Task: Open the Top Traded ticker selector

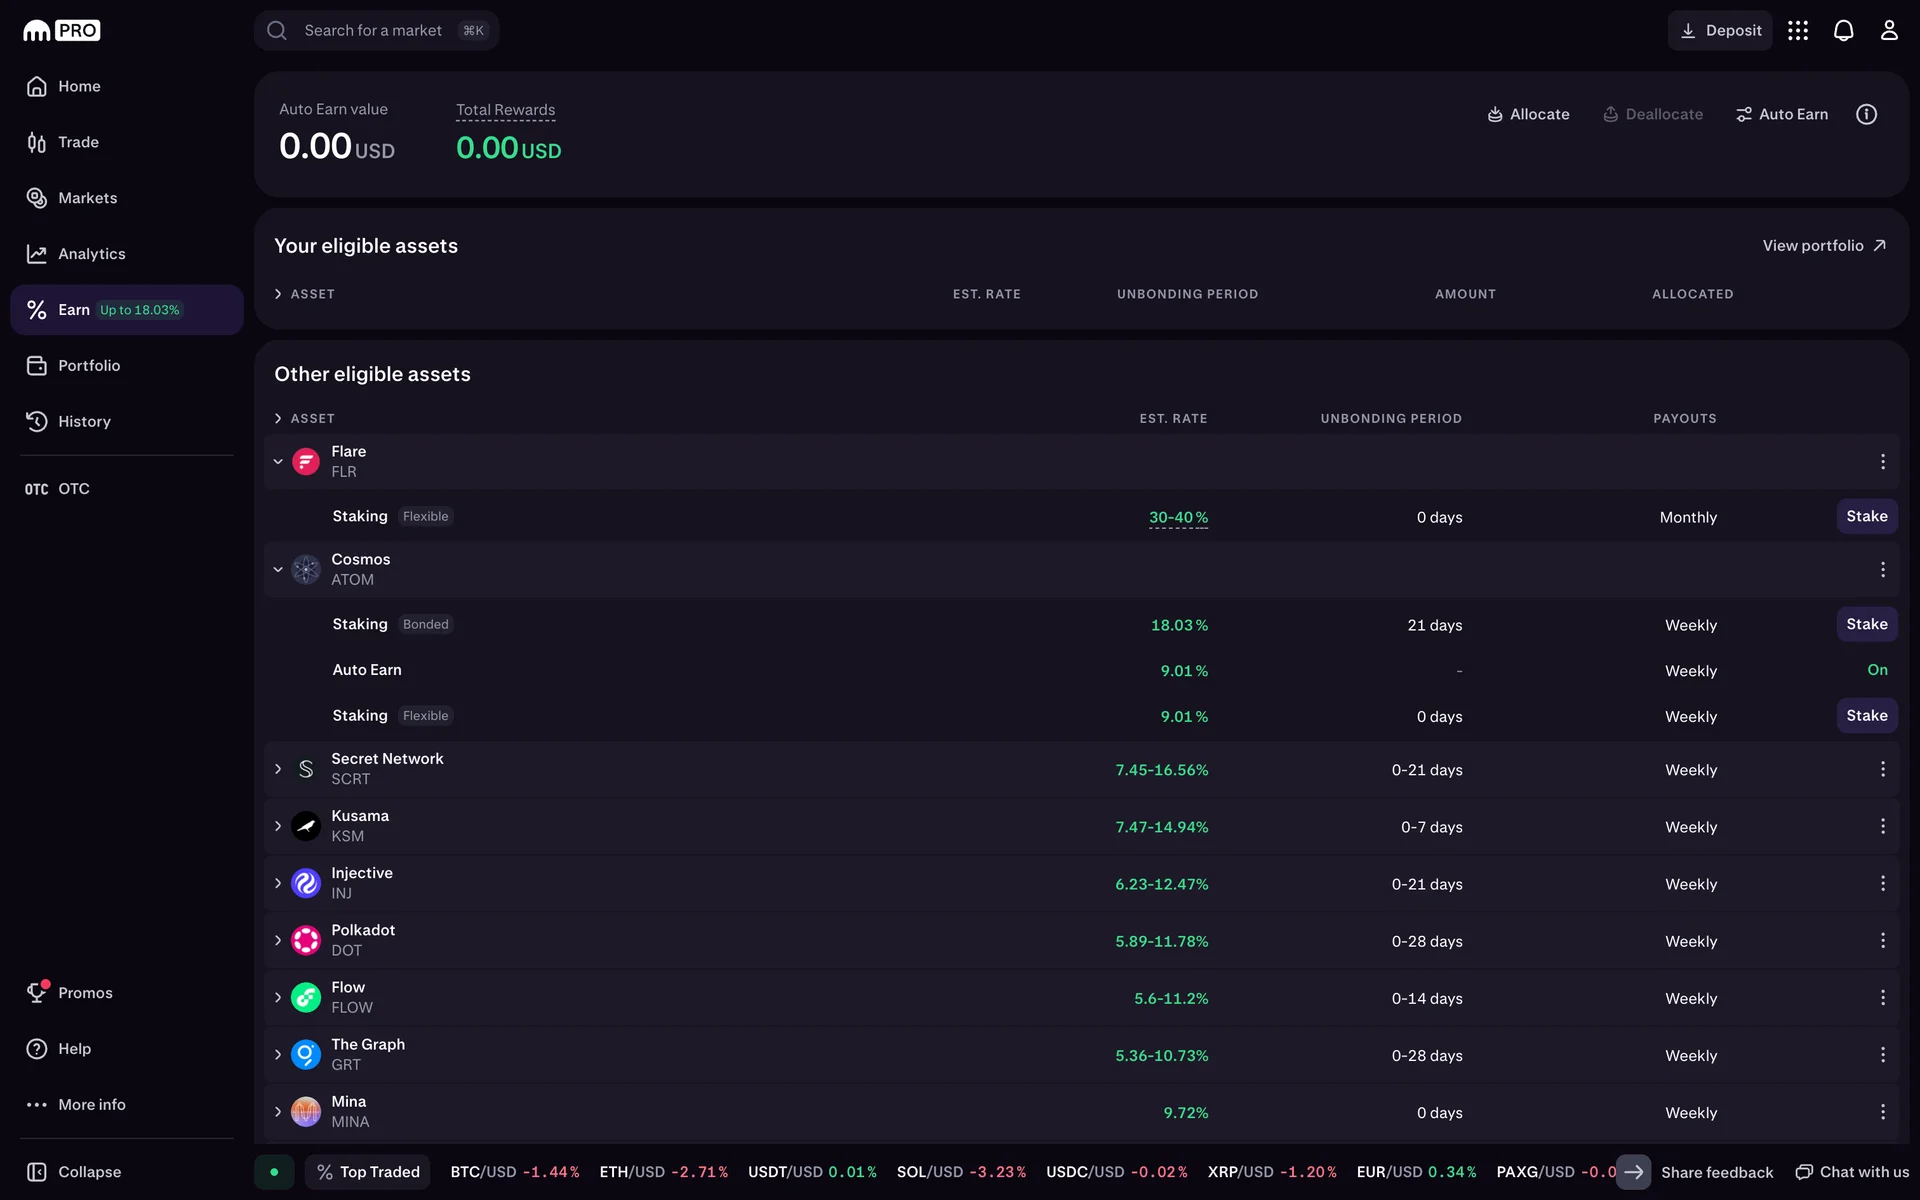Action: [368, 1172]
